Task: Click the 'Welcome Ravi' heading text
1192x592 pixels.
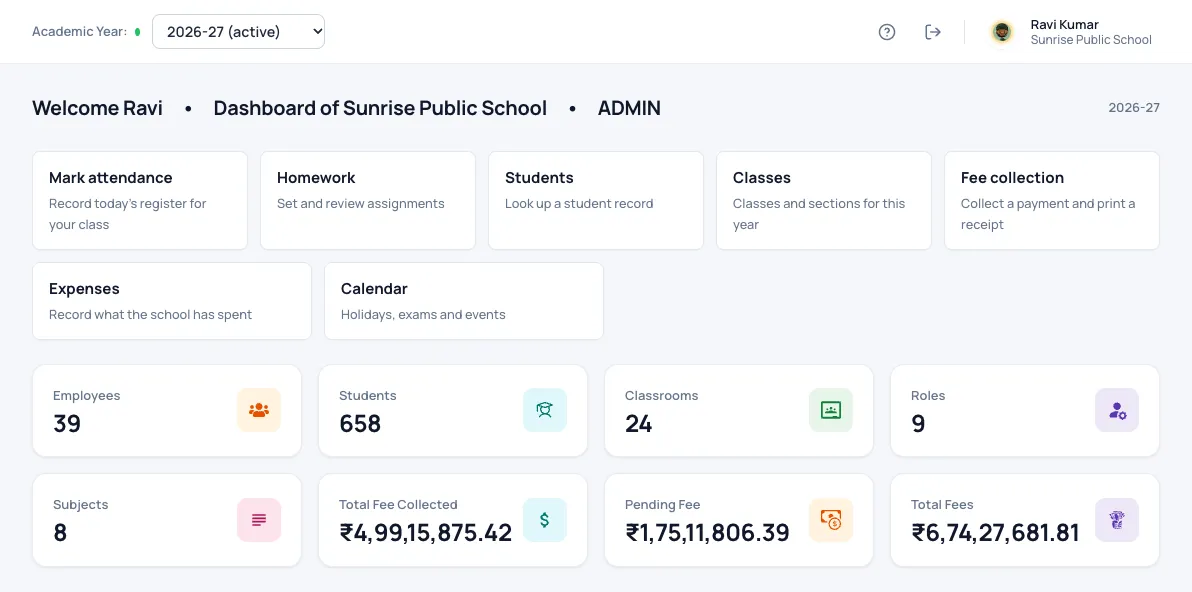Action: tap(97, 108)
